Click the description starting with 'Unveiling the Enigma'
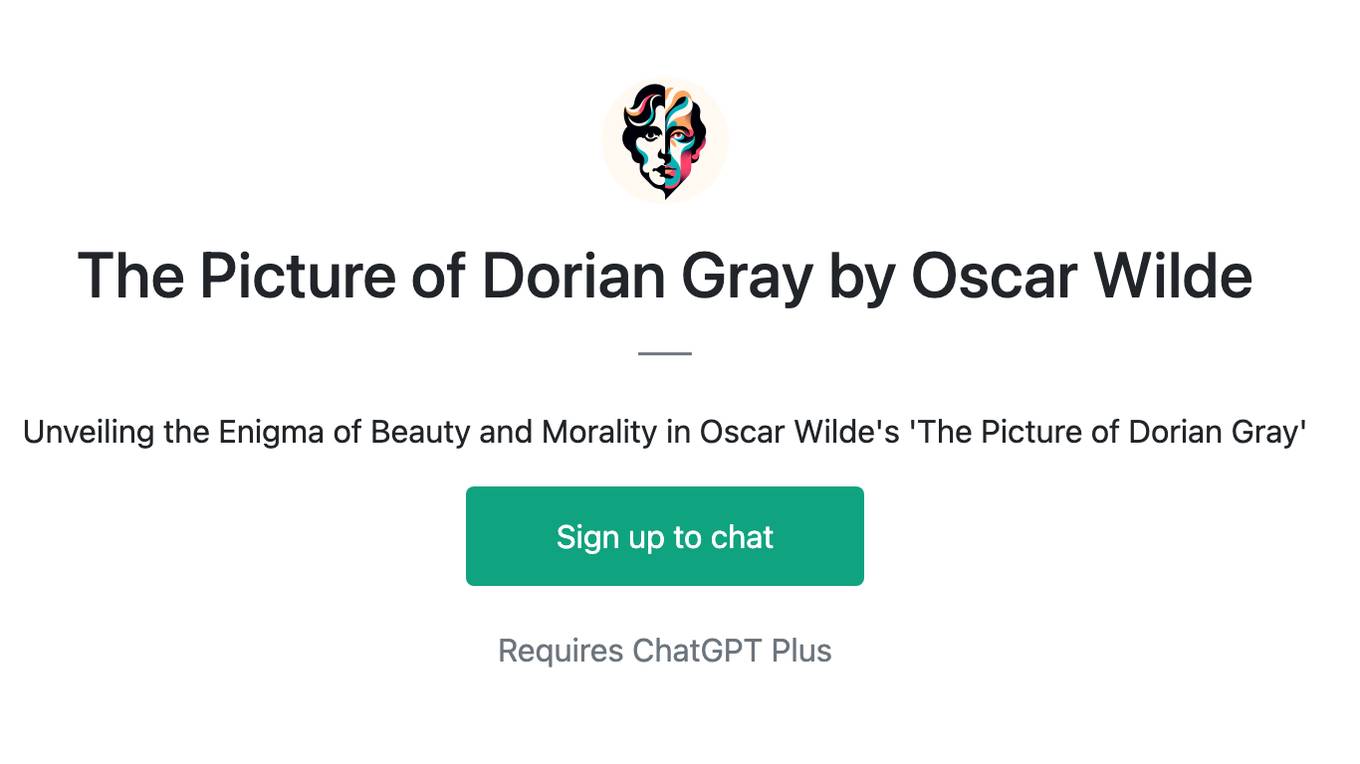 (x=665, y=432)
